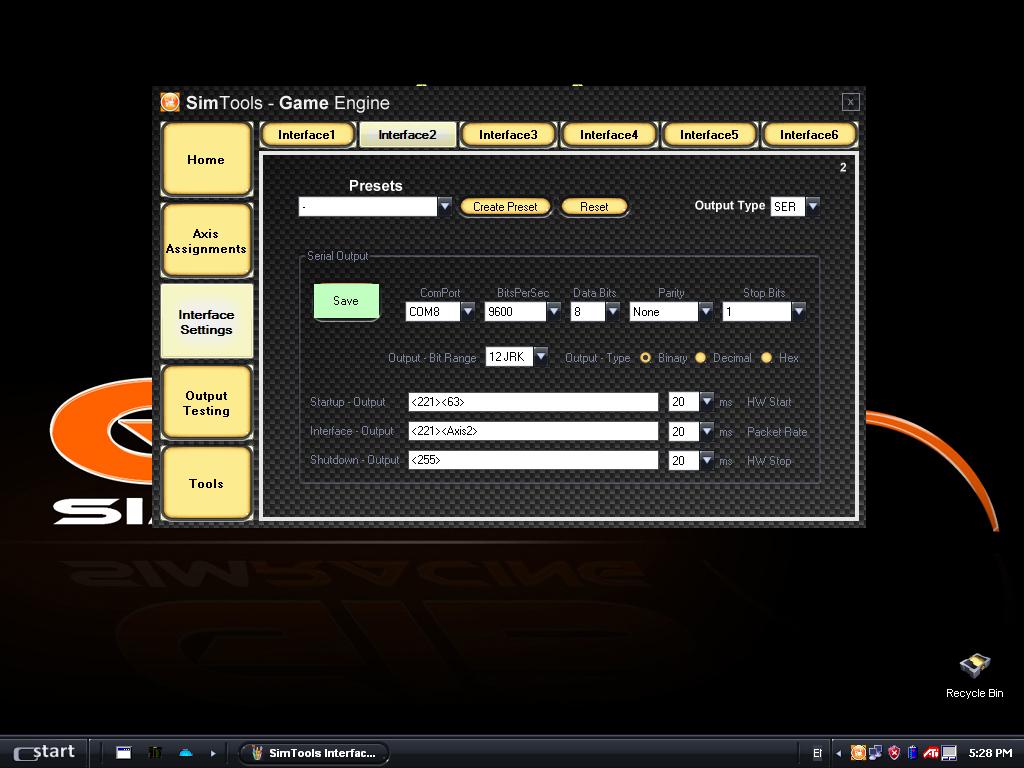Screen dimensions: 1024x768
Task: Open the Packet Rate ms dropdown
Action: pyautogui.click(x=707, y=431)
